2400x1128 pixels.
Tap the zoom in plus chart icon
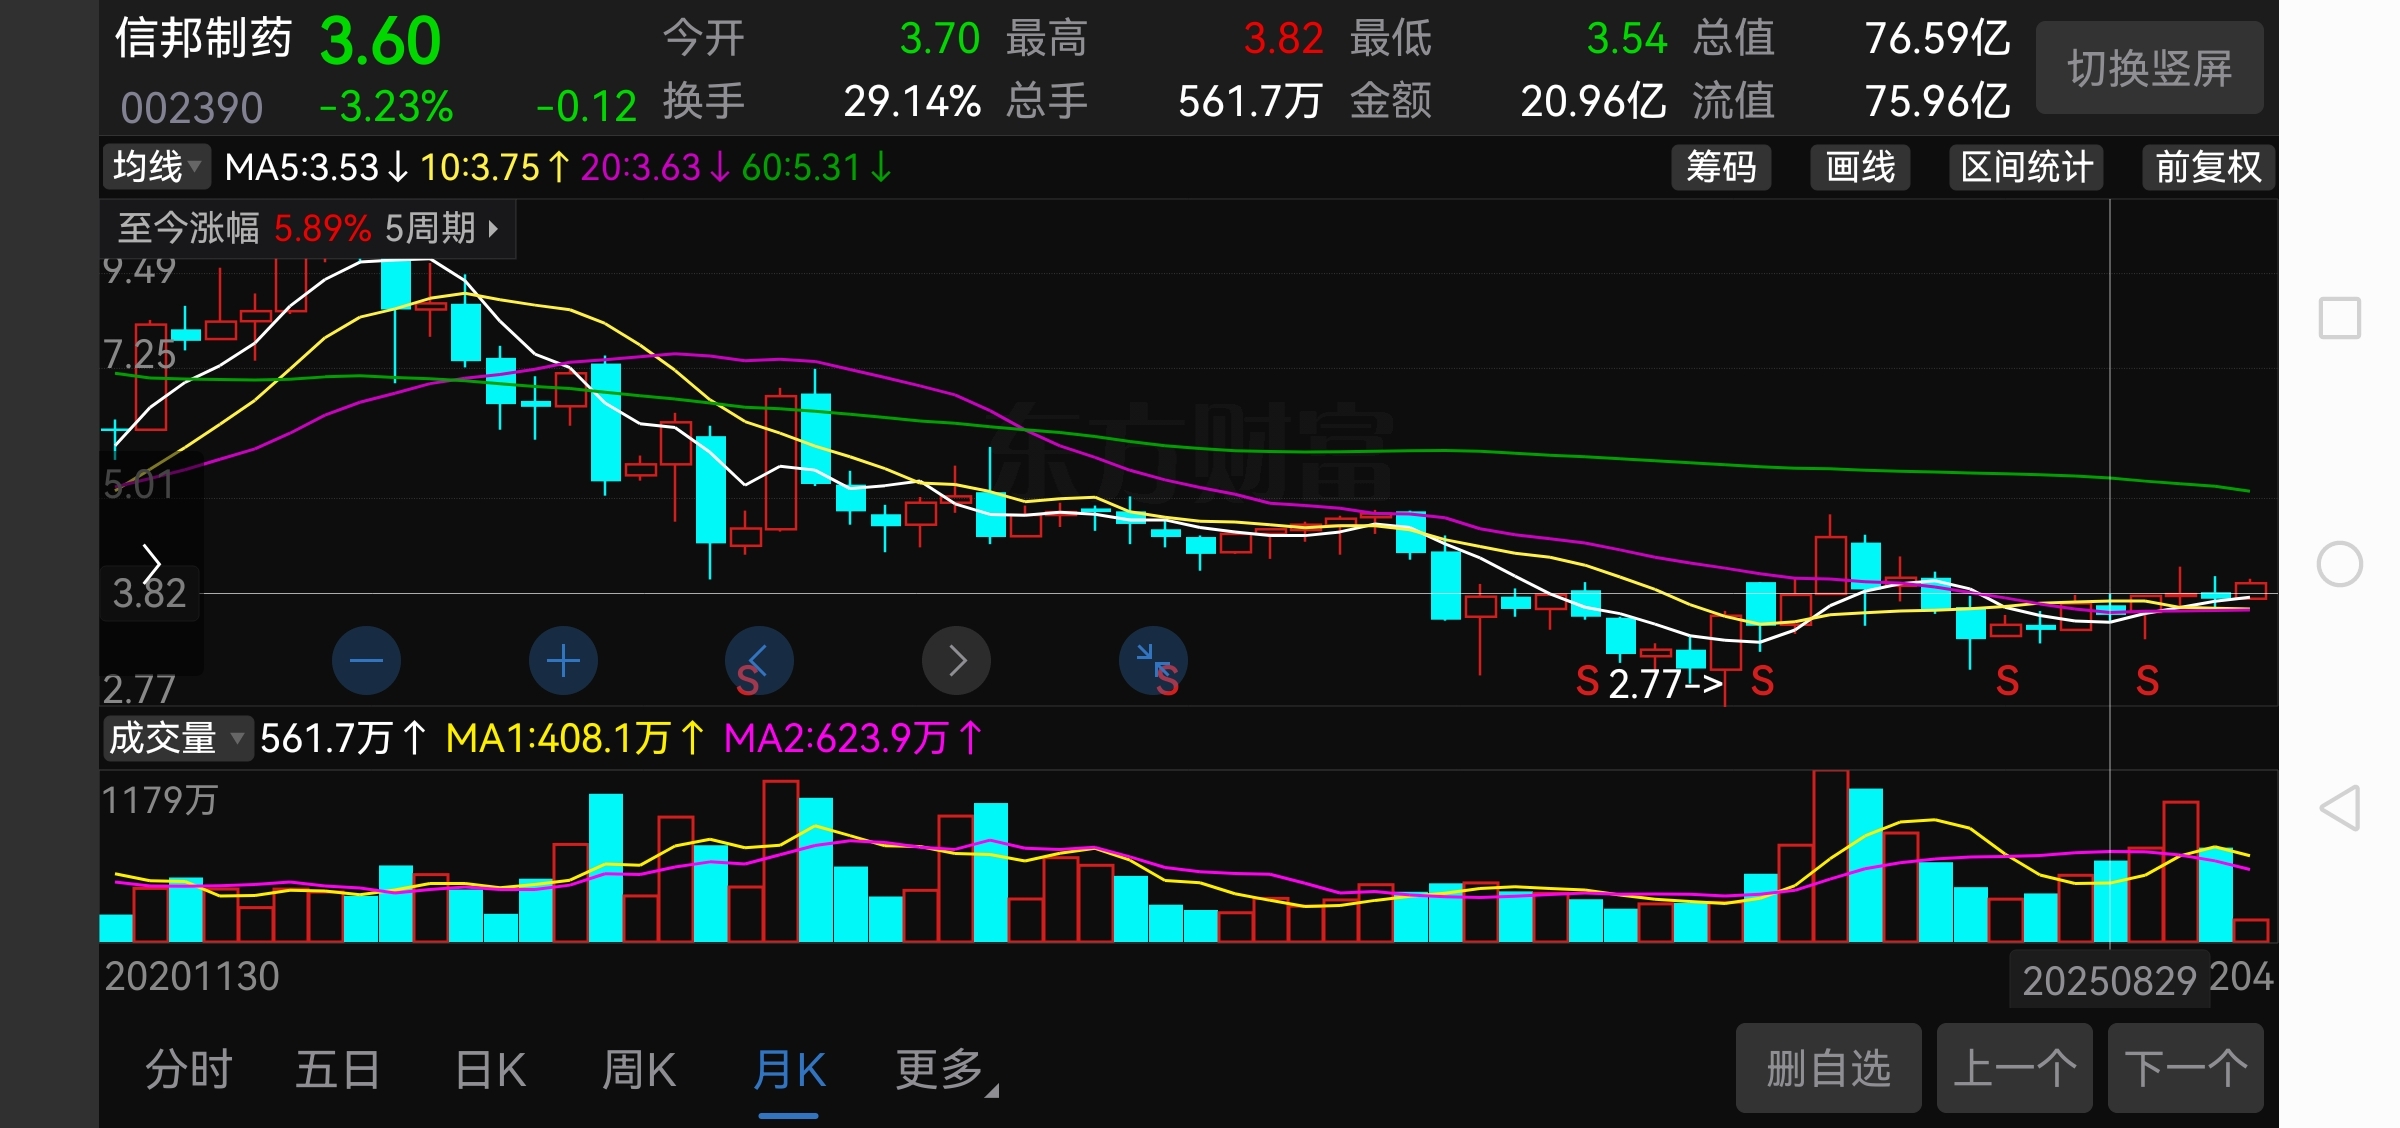[x=563, y=660]
